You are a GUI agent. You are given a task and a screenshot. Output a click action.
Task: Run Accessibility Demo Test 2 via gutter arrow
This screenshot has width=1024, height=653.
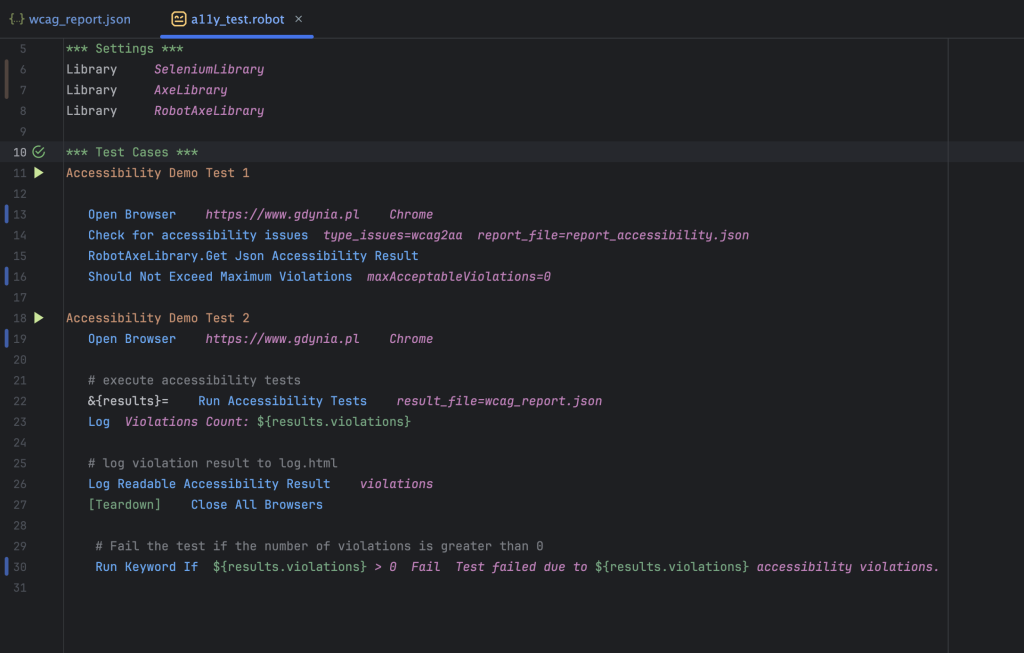[39, 317]
